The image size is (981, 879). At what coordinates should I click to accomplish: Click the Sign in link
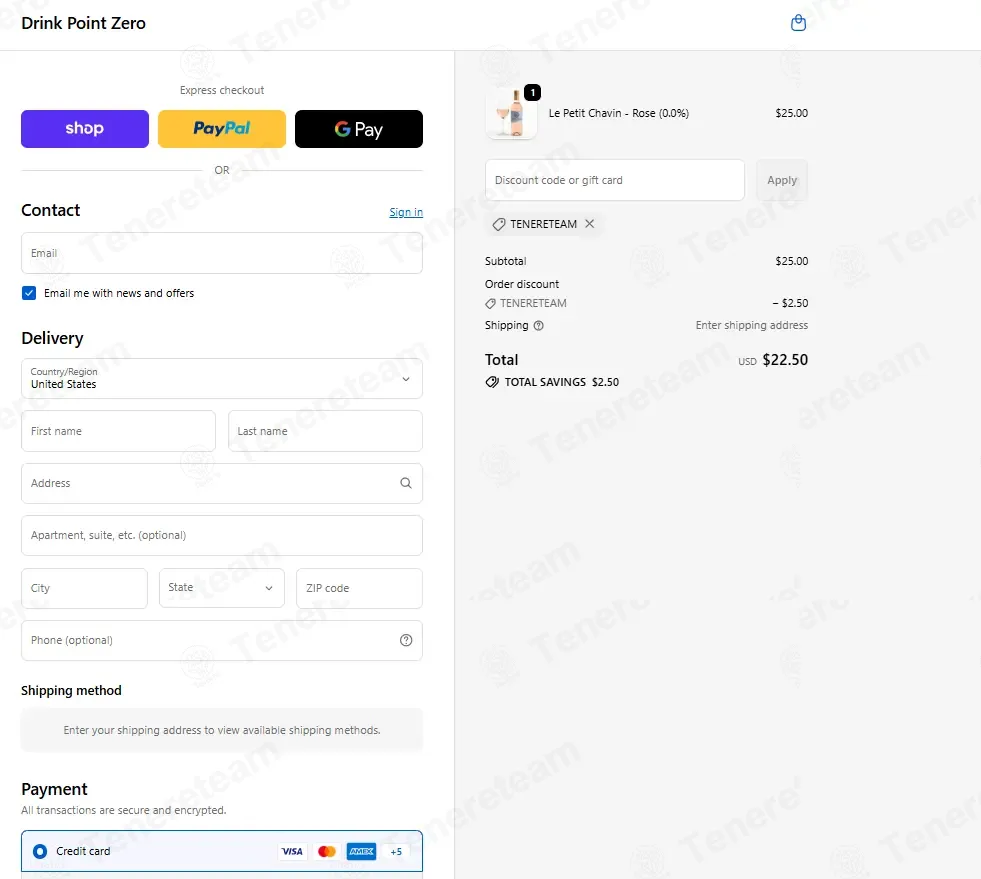[406, 212]
